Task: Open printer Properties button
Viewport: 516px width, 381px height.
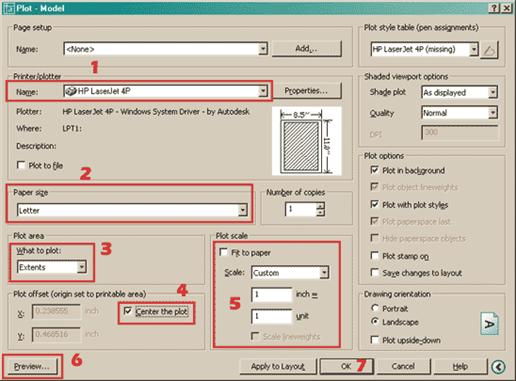Action: [307, 91]
